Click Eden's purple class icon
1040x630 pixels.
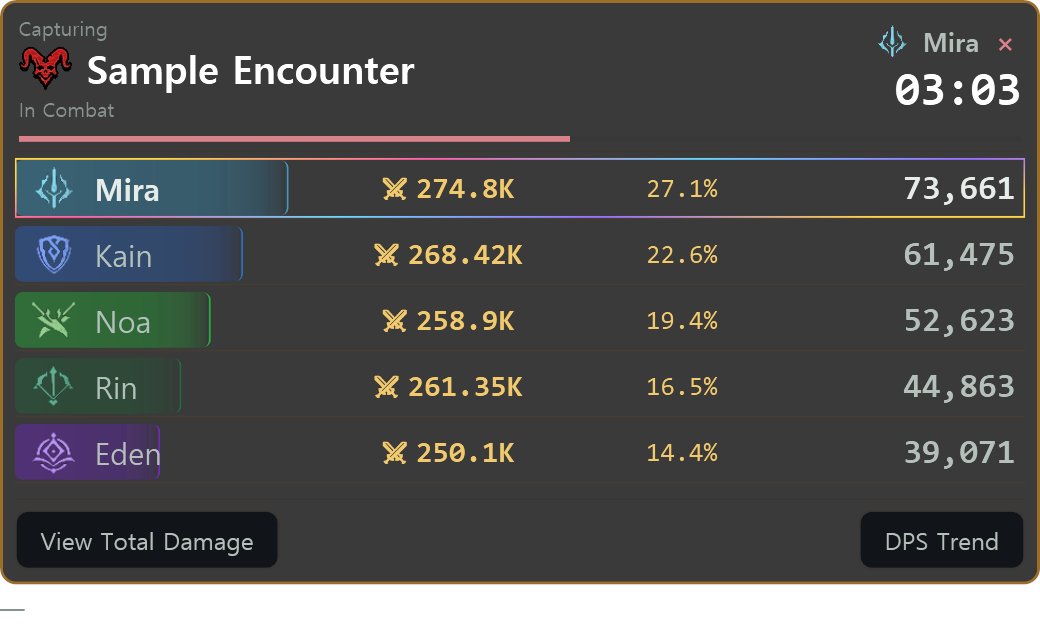(54, 453)
